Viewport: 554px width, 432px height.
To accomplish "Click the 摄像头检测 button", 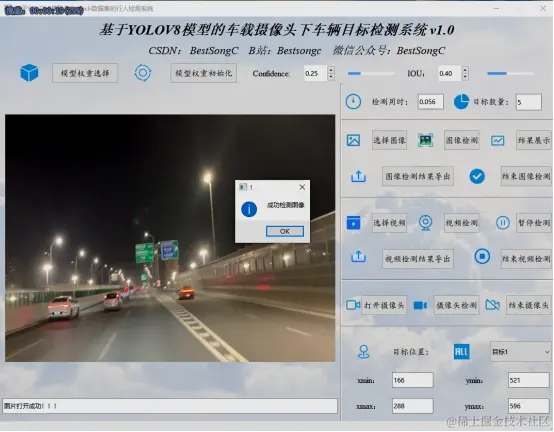I will (x=456, y=305).
